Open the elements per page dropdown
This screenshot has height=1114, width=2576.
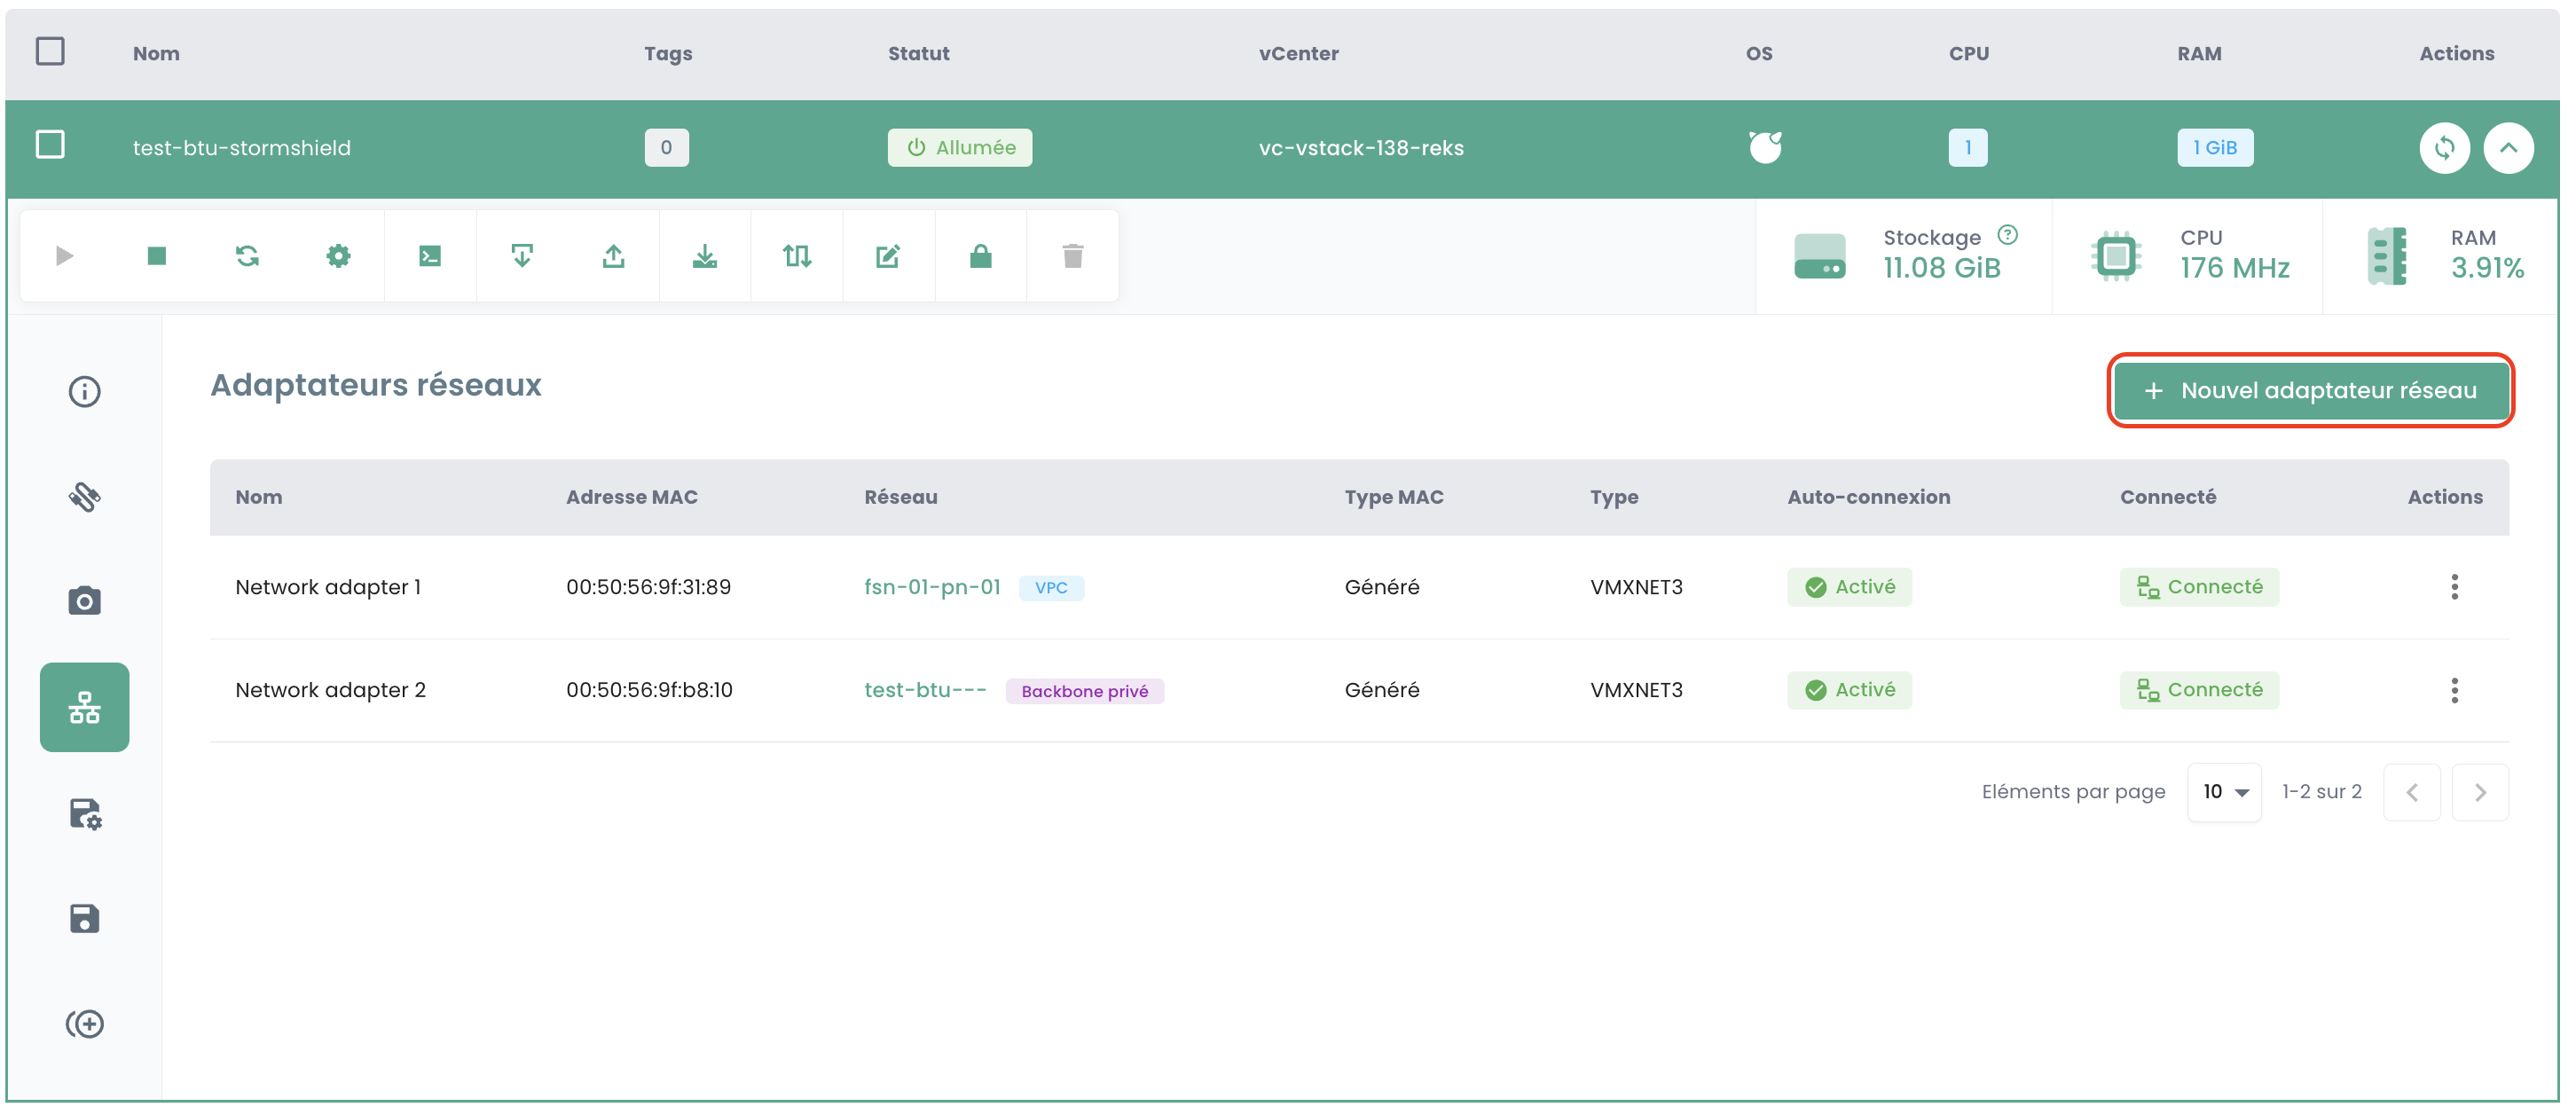pyautogui.click(x=2224, y=792)
